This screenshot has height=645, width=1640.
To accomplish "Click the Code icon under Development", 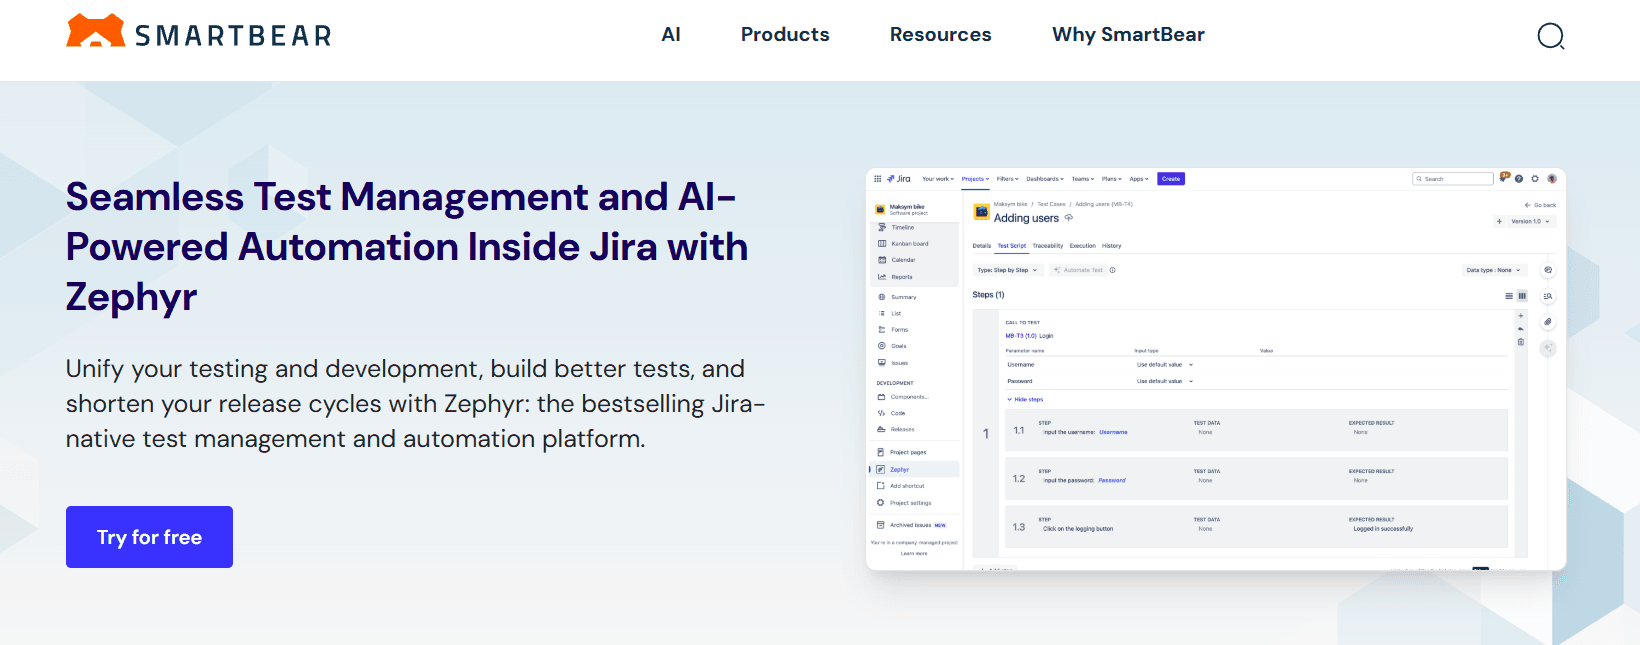I will pos(881,413).
